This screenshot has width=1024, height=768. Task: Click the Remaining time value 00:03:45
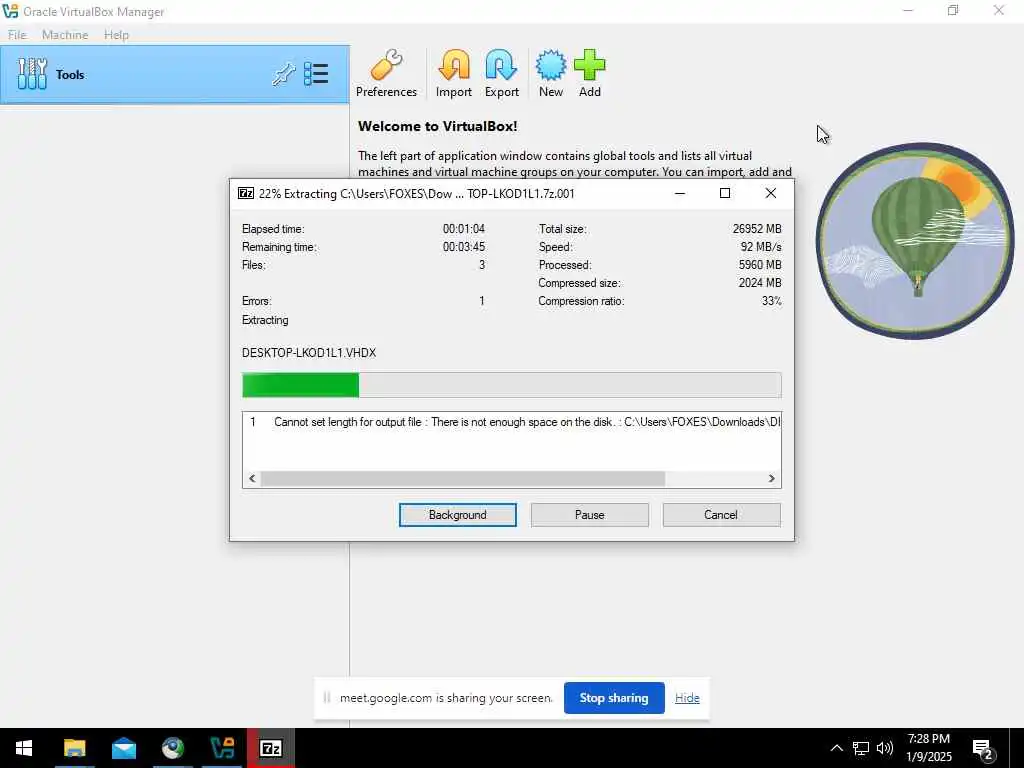tap(464, 247)
